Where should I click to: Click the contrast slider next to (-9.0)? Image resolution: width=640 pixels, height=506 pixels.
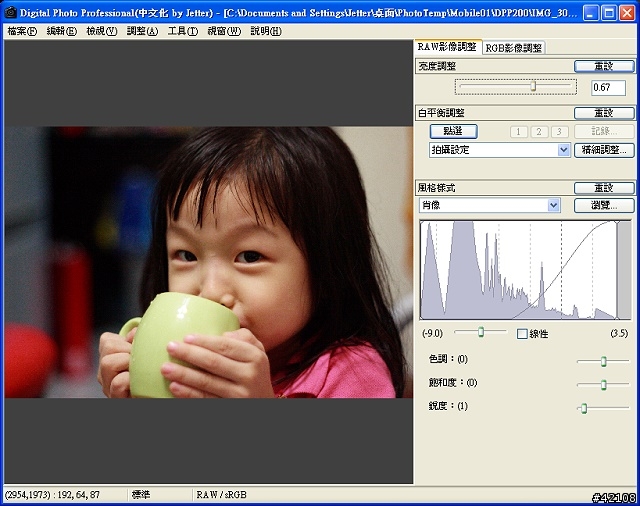click(481, 332)
